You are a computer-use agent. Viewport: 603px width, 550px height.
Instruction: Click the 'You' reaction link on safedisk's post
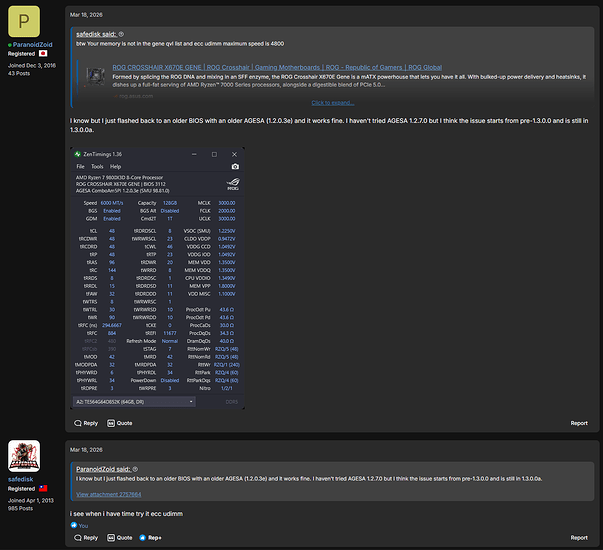click(x=83, y=526)
